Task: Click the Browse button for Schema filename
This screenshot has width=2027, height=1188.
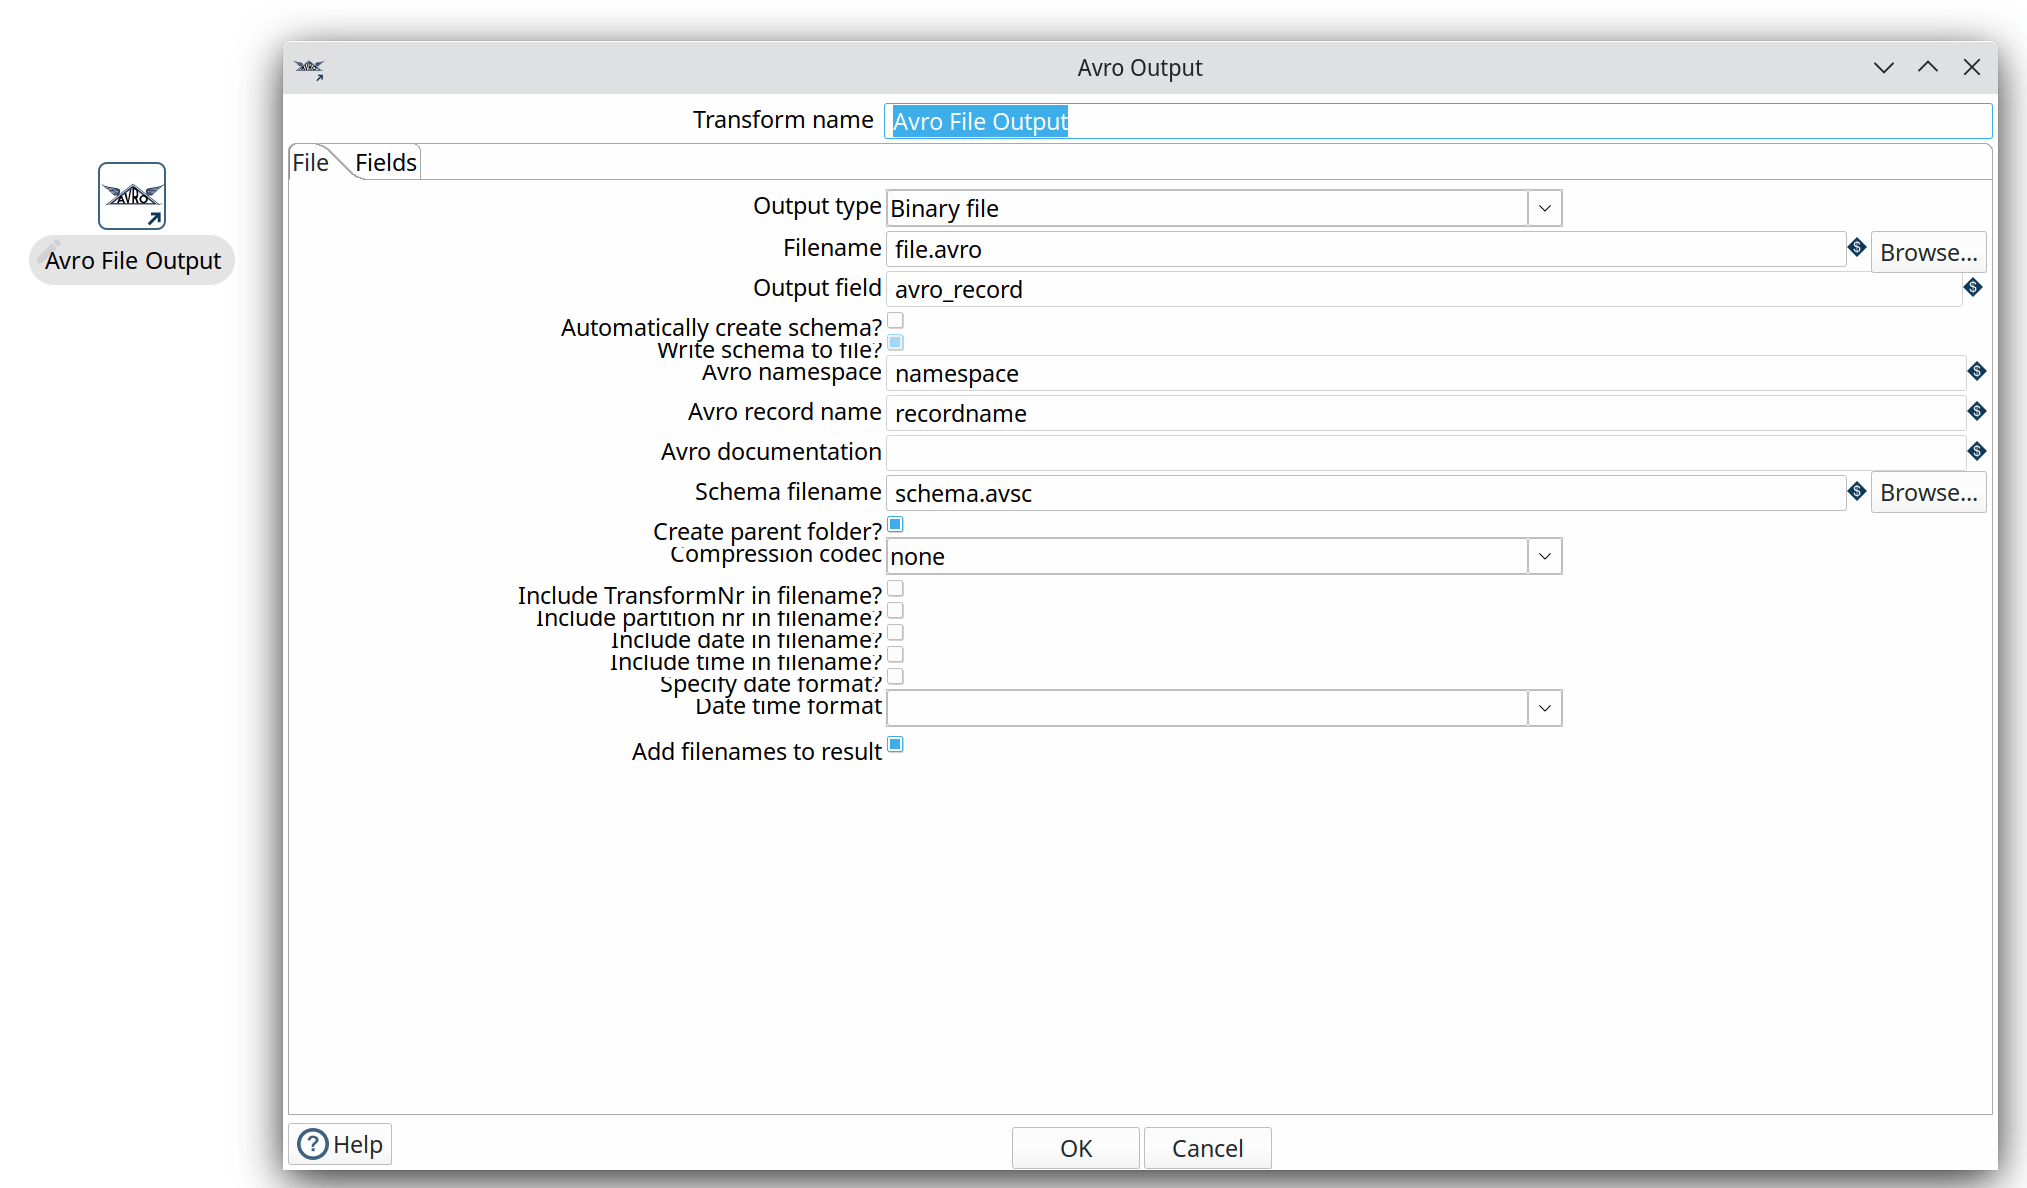Action: (x=1928, y=491)
